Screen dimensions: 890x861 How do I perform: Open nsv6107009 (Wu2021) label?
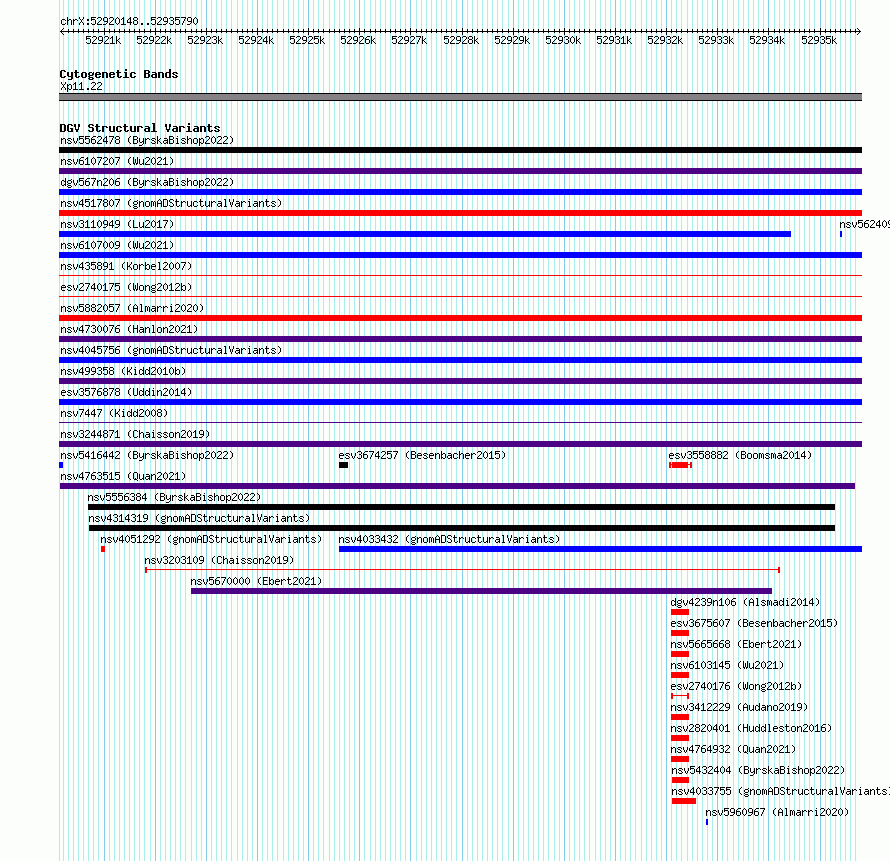(x=117, y=245)
